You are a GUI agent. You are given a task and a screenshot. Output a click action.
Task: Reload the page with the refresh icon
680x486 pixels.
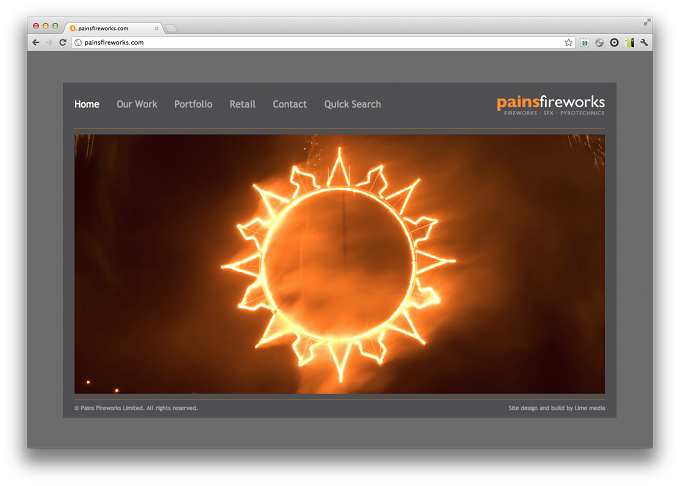pyautogui.click(x=62, y=42)
